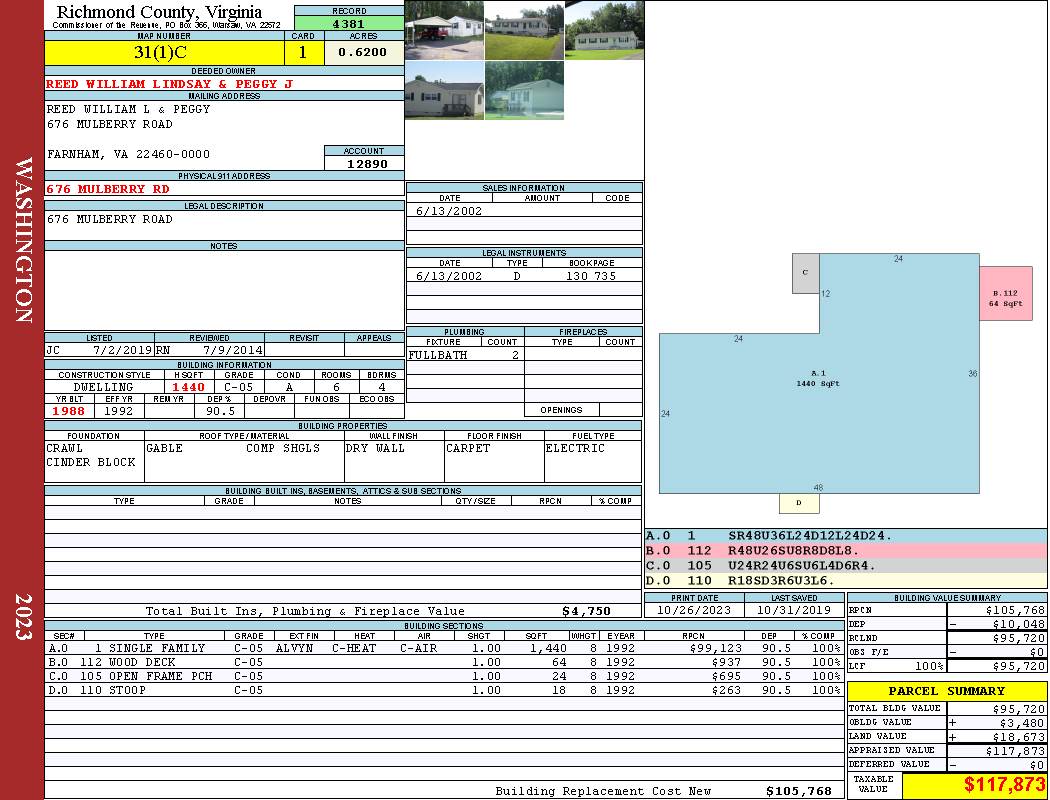Click the green record number 4381
The width and height of the screenshot is (1050, 800).
coord(349,23)
